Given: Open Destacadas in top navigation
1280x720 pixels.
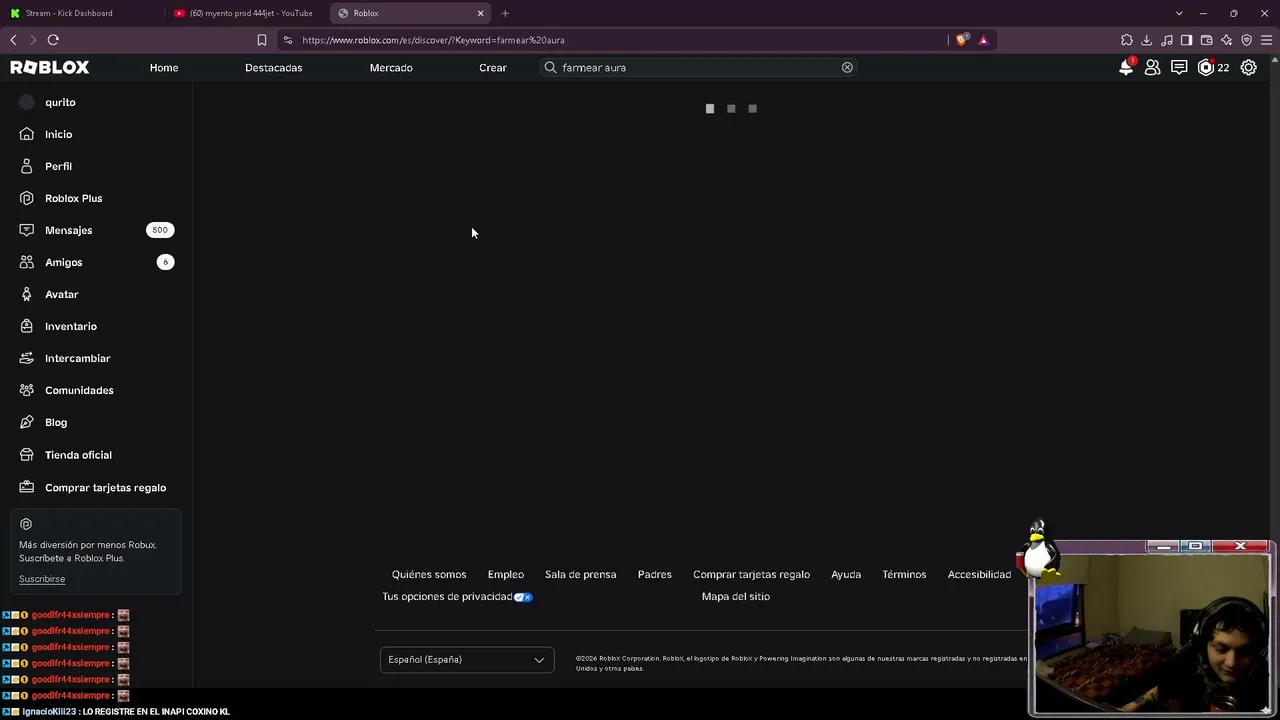Looking at the screenshot, I should pos(273,68).
